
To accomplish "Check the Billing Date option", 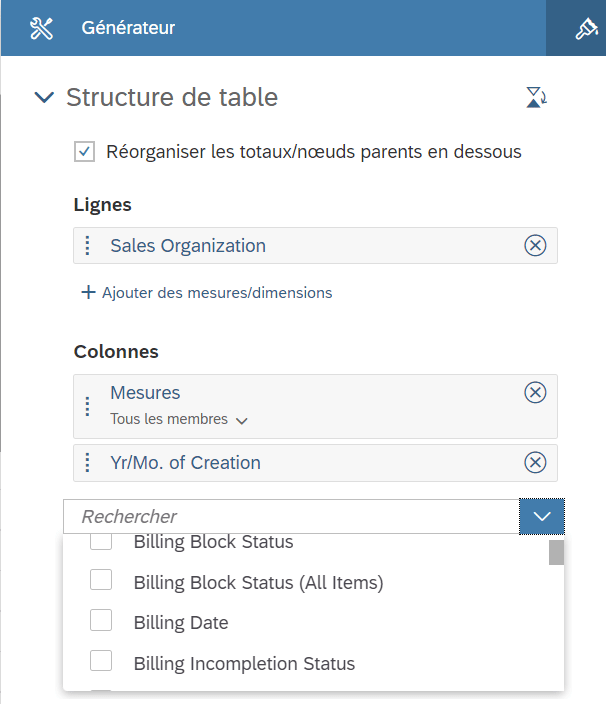I will coord(101,620).
